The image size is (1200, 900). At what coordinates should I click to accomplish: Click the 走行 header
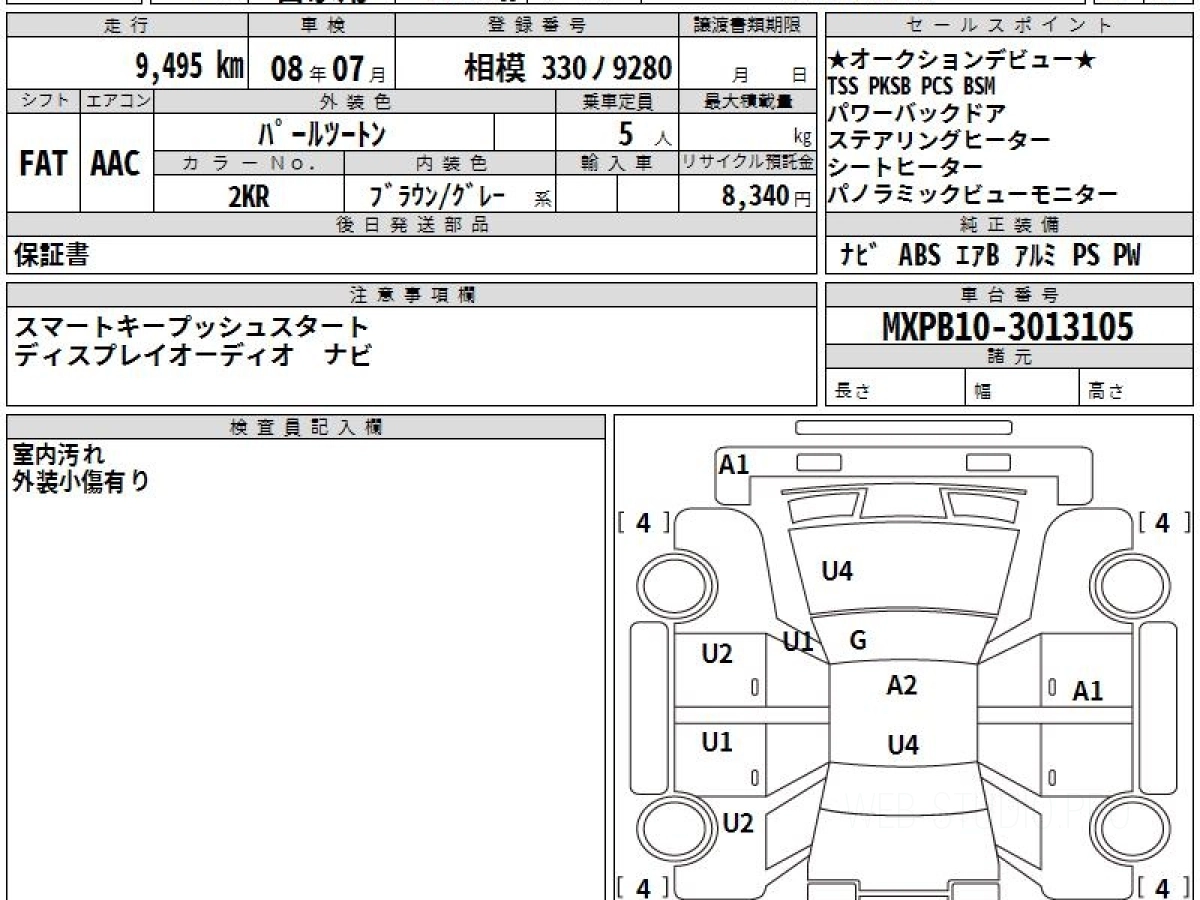coord(126,26)
